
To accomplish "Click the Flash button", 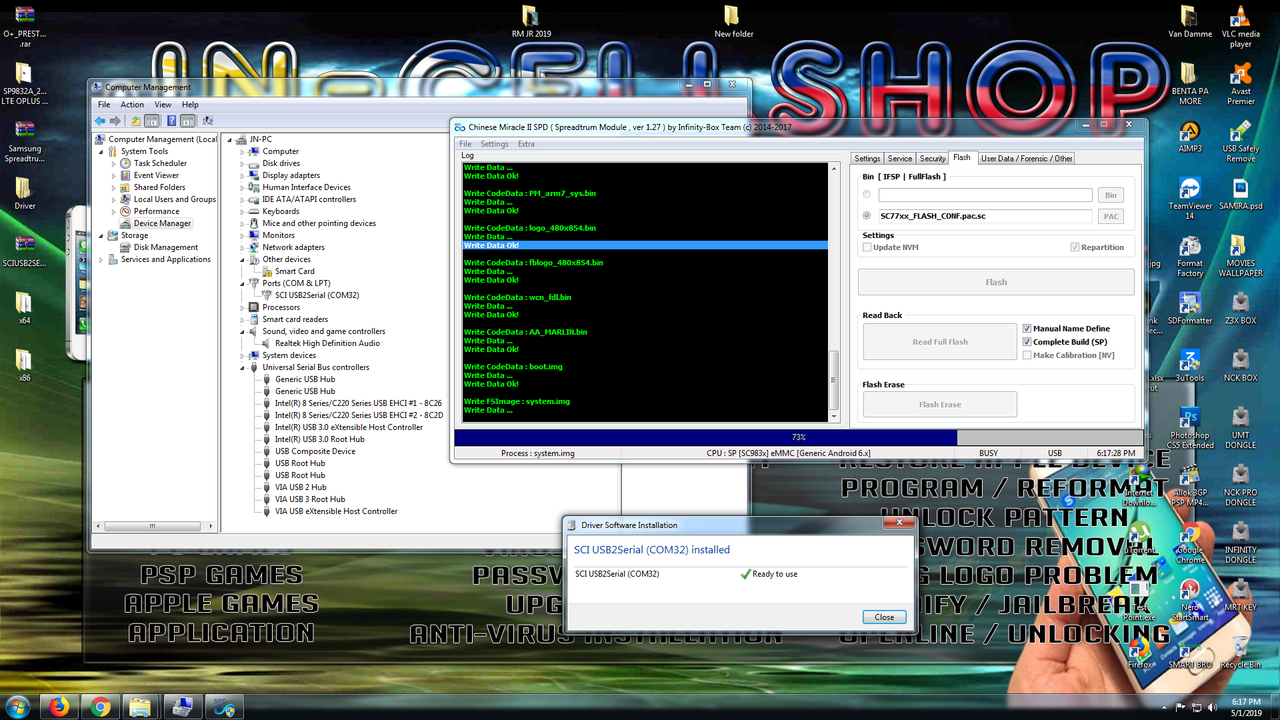I will (x=996, y=282).
